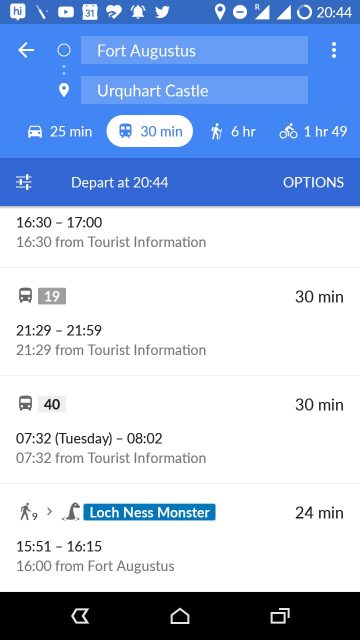Edit the Fort Augustus origin field
Screen dimensions: 360x640
194,50
